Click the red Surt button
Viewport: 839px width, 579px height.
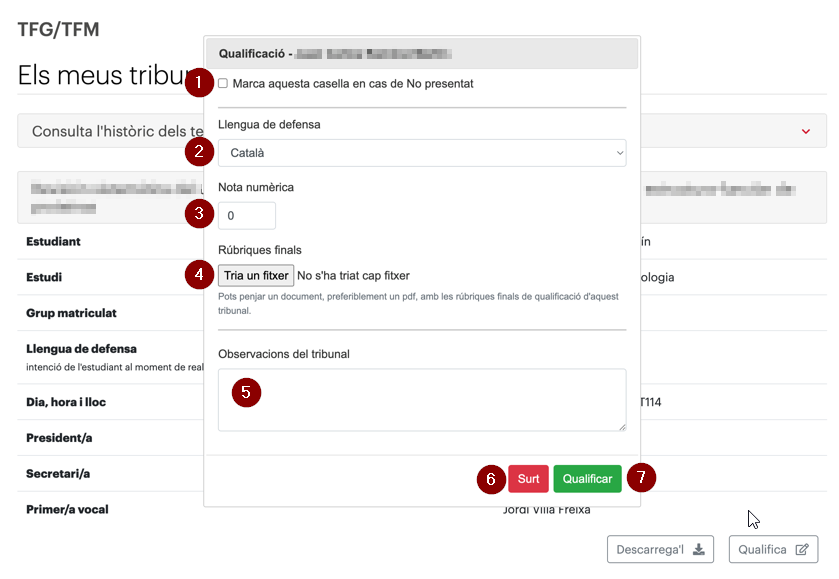point(528,479)
